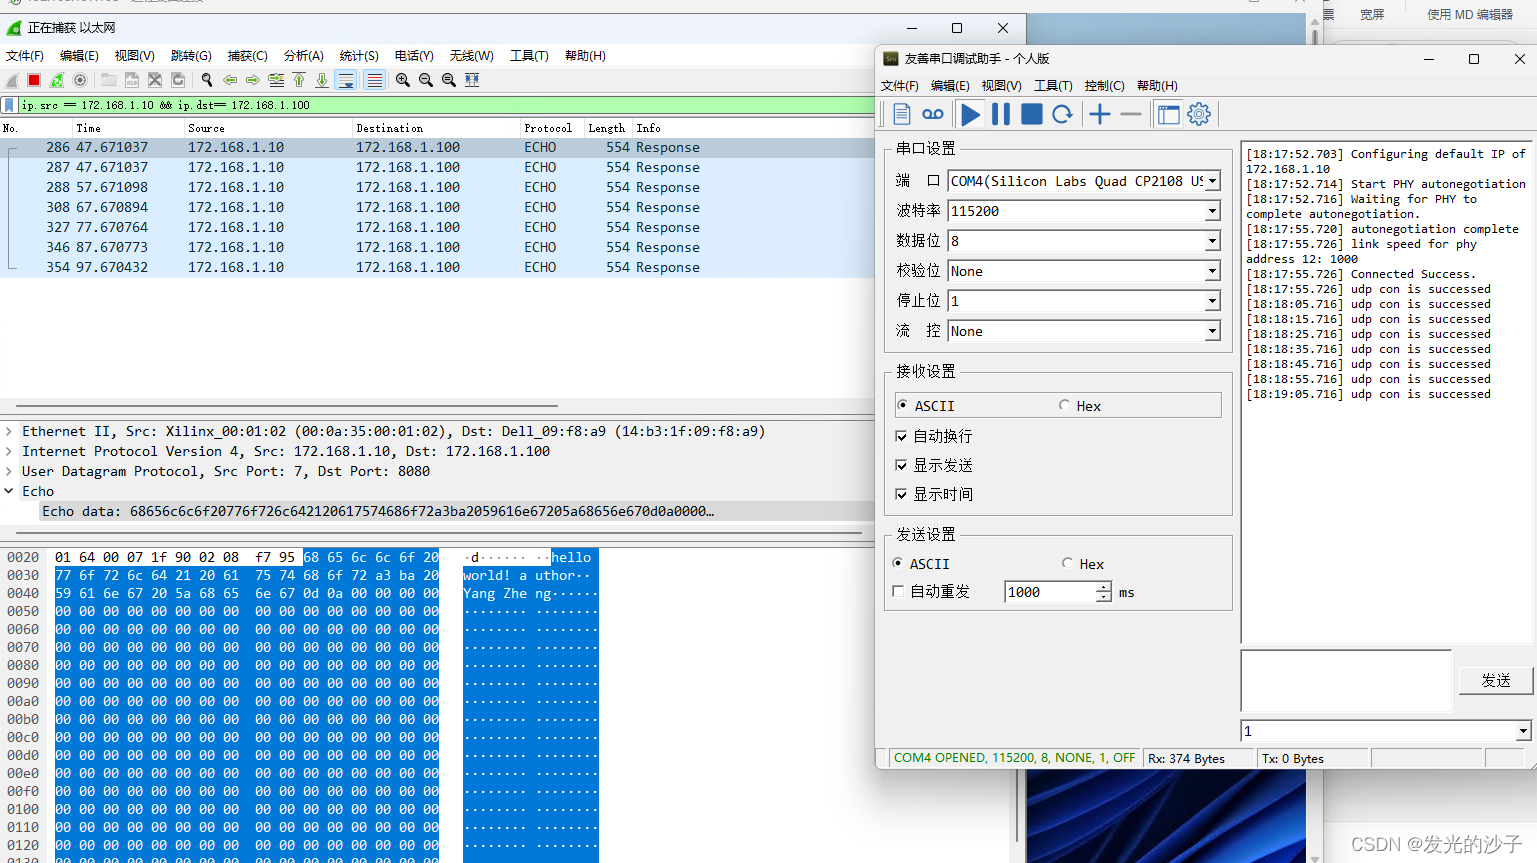1537x863 pixels.
Task: Open the stop bits 停止位 dropdown
Action: [x=1212, y=301]
